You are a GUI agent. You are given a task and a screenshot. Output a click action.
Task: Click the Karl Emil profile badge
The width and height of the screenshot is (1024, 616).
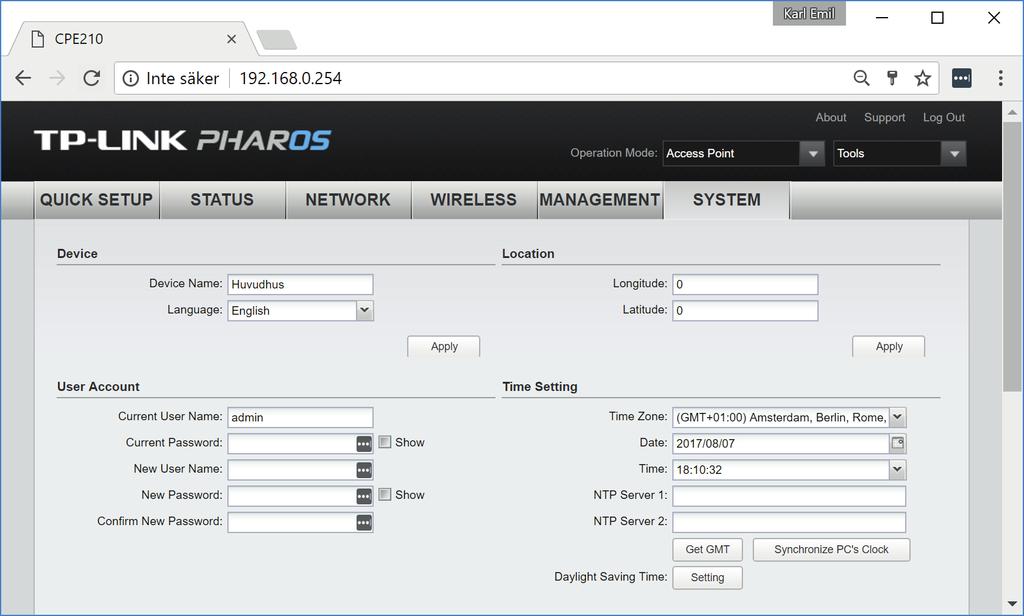click(x=808, y=13)
